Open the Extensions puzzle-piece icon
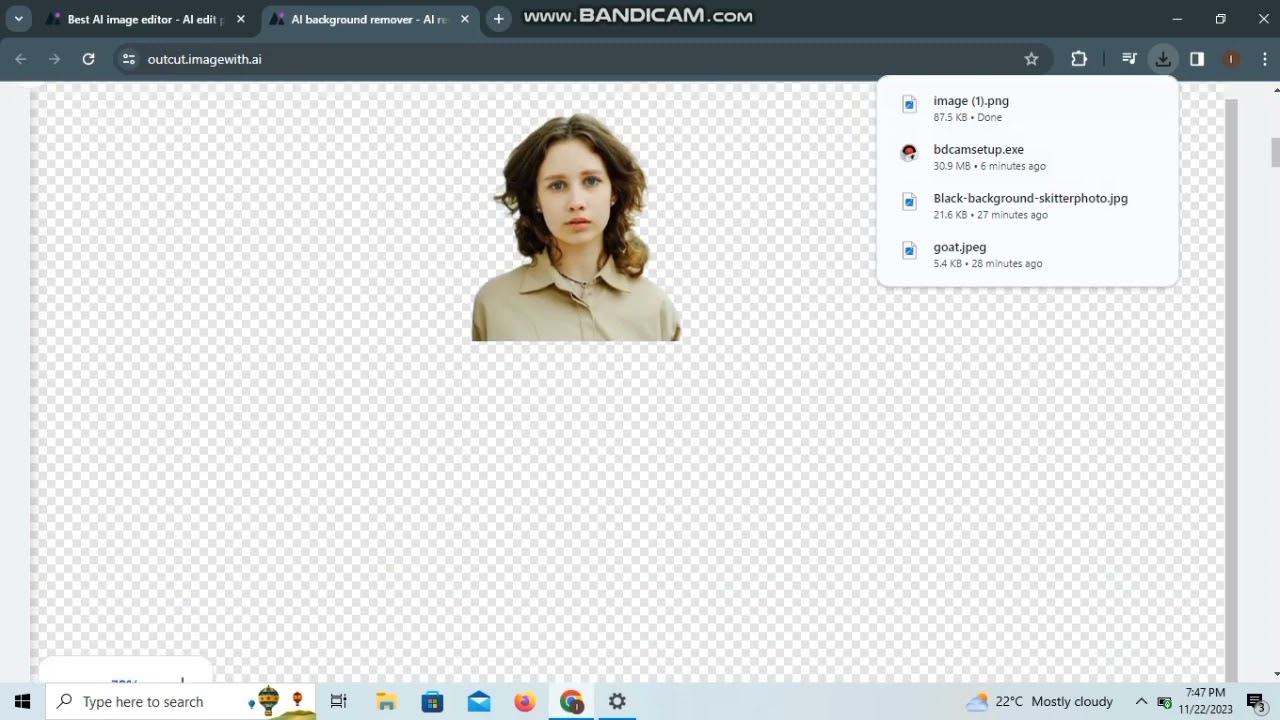This screenshot has width=1280, height=720. (x=1078, y=59)
